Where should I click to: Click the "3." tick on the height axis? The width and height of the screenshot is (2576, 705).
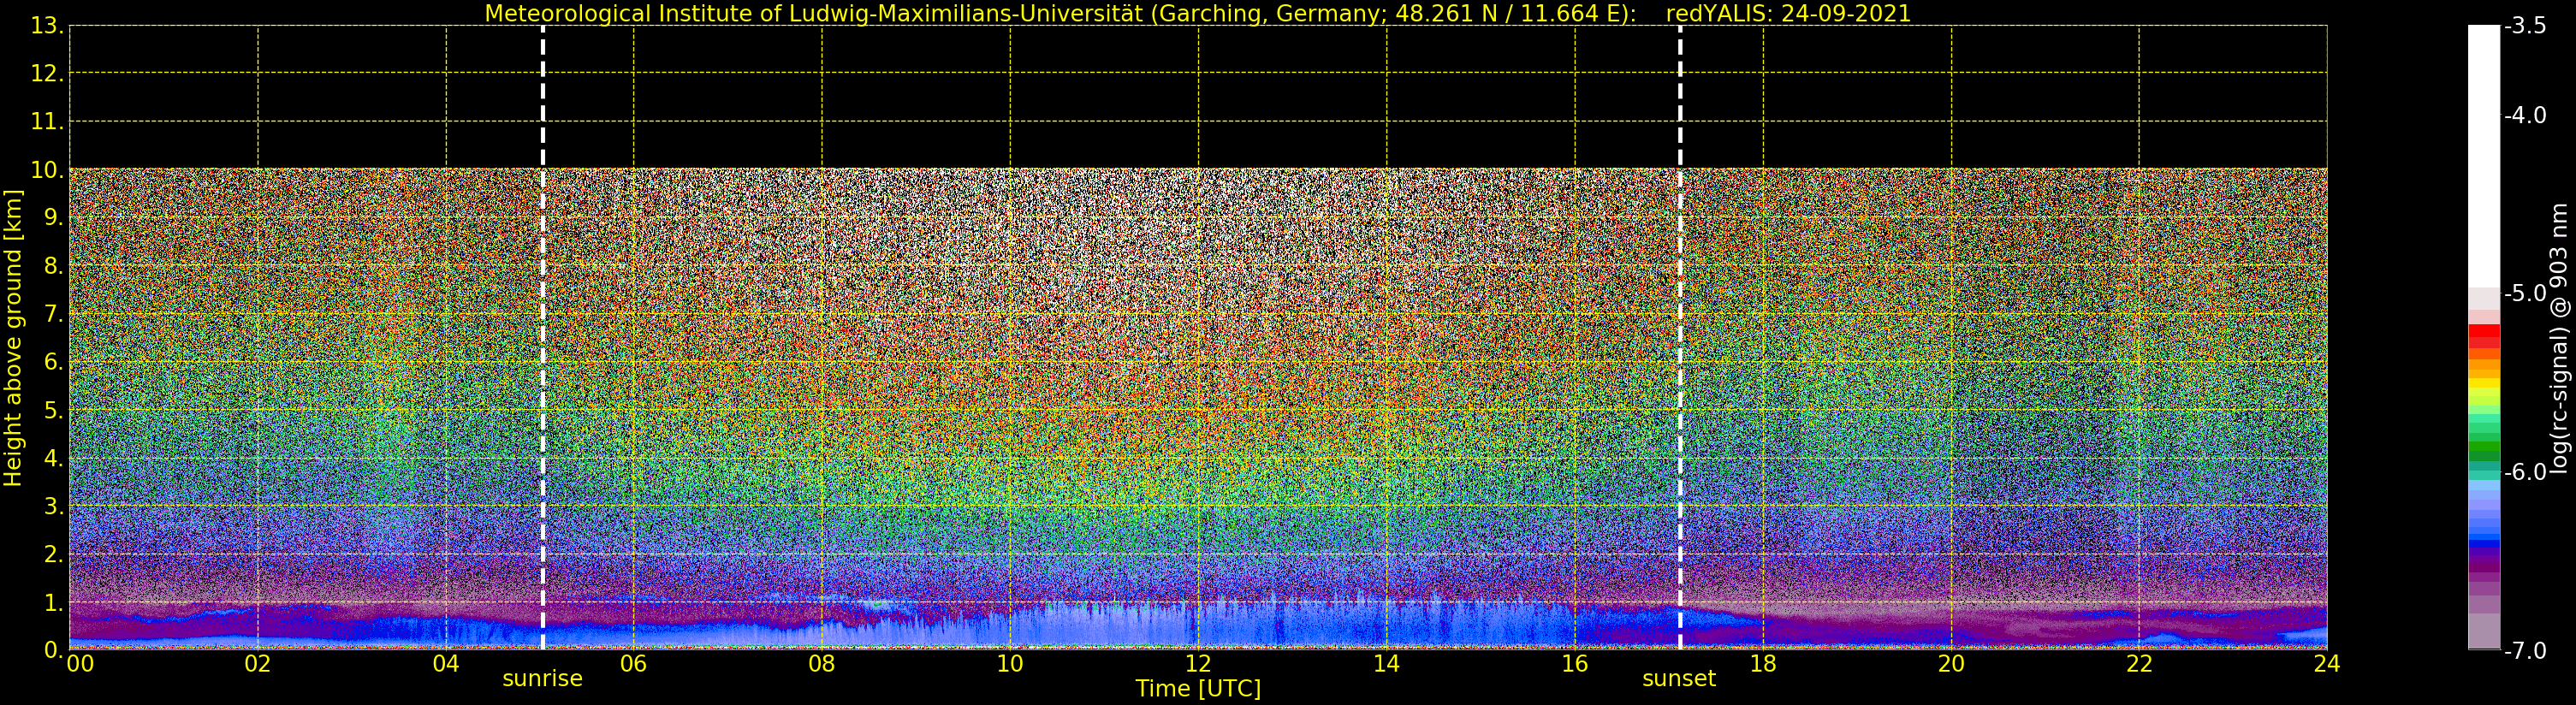[54, 507]
